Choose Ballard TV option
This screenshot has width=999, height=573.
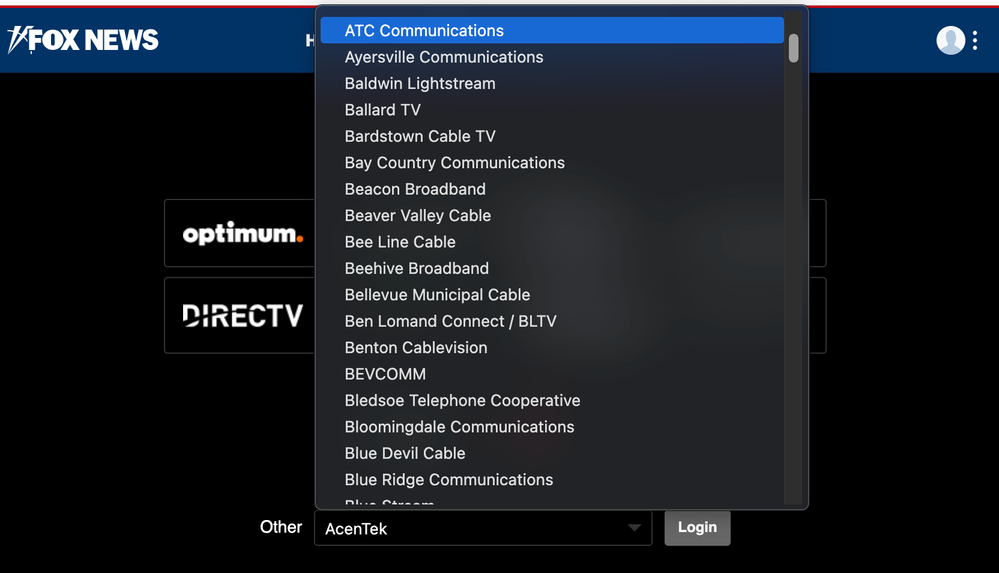(x=383, y=110)
